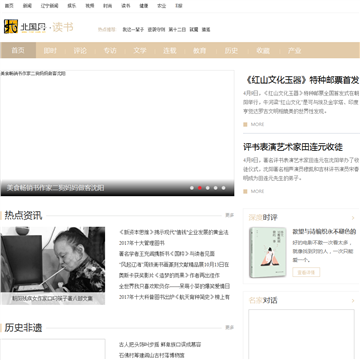Viewport: 360px width, 360px height.
Task: Select the 首页 tab in the tan navigation bar
Action: [18, 50]
